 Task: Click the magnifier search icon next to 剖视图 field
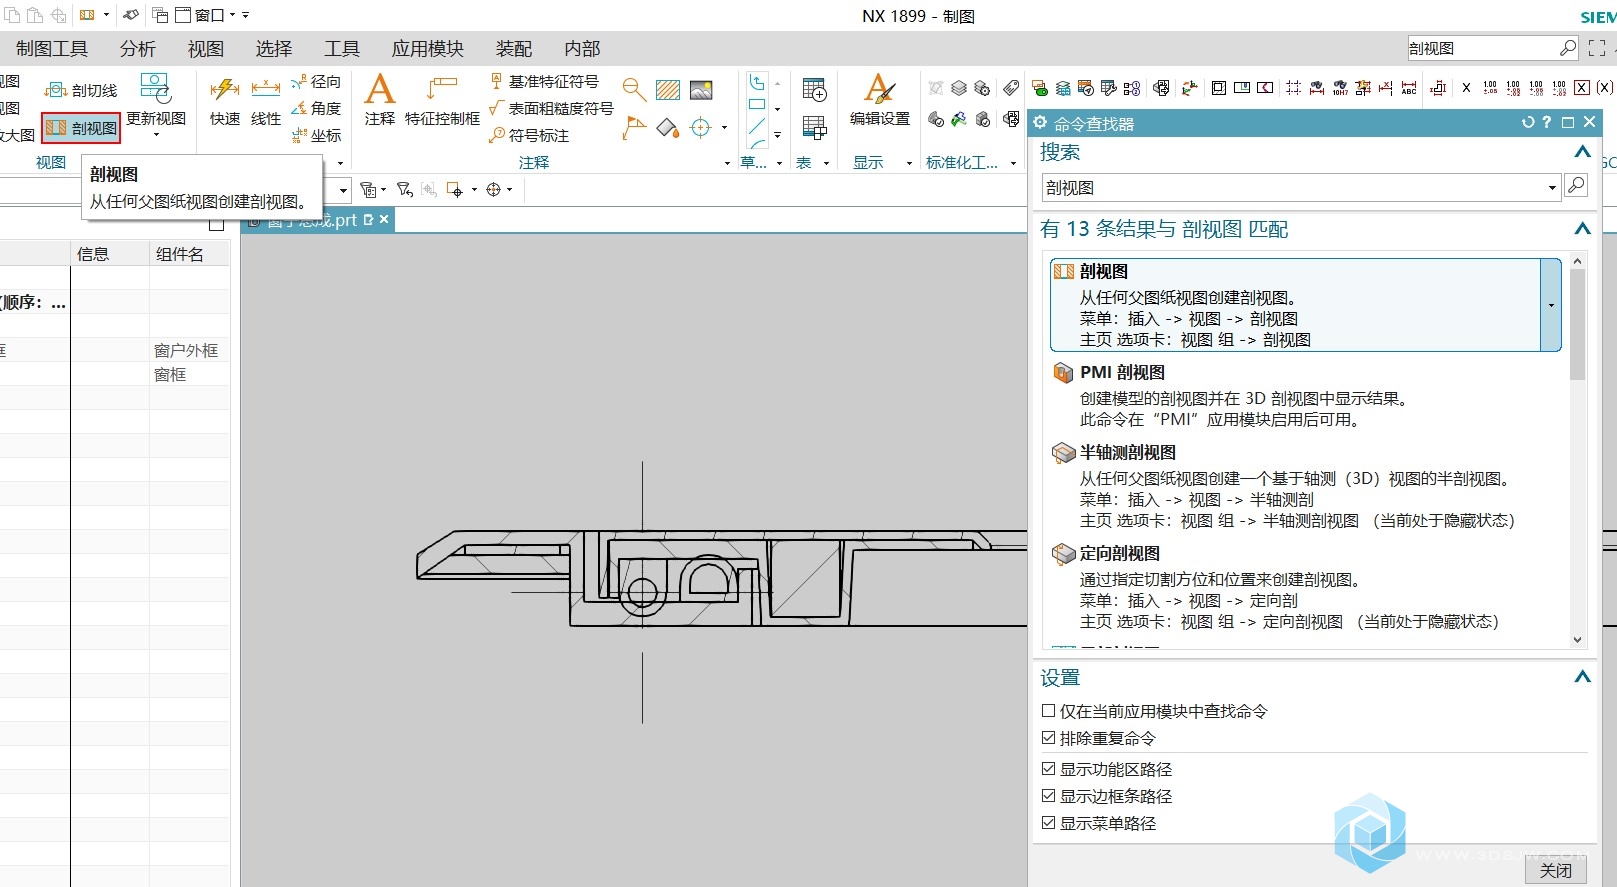1567,48
